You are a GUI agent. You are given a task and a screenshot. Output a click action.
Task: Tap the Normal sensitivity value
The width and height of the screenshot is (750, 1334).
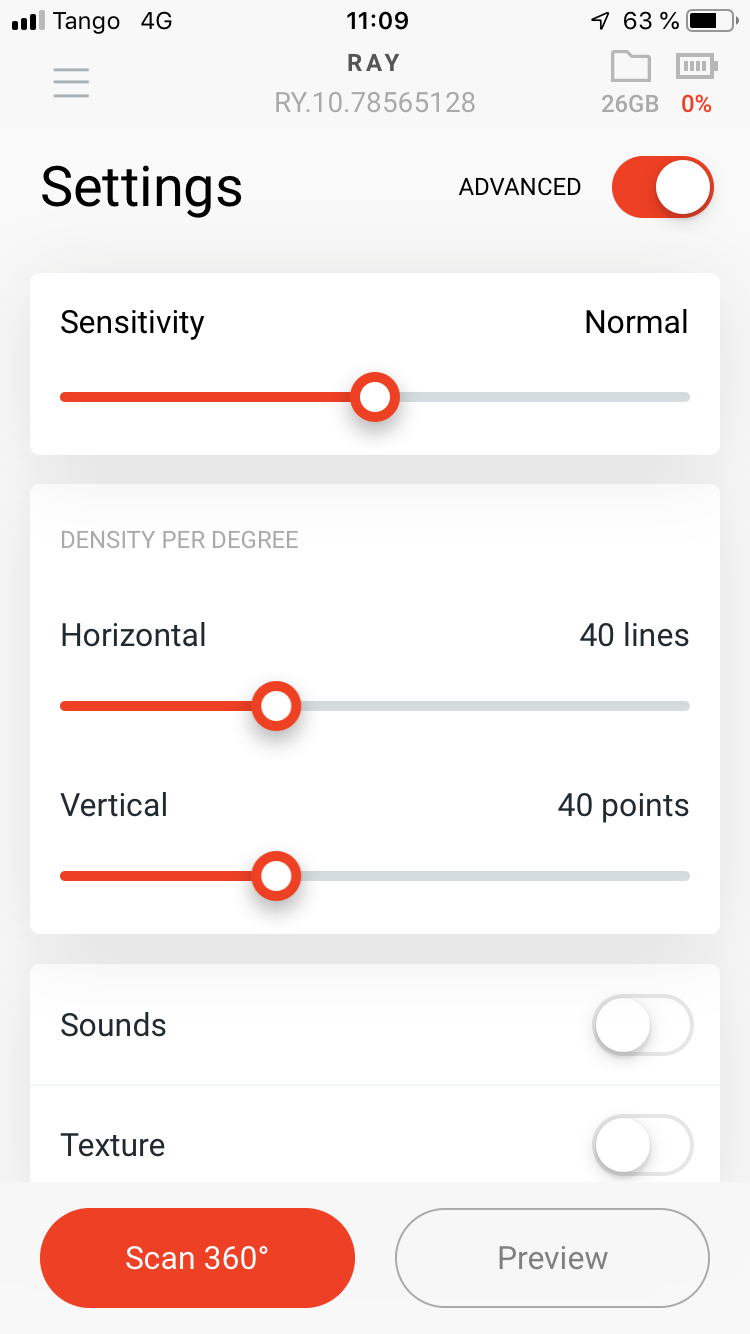[x=636, y=322]
